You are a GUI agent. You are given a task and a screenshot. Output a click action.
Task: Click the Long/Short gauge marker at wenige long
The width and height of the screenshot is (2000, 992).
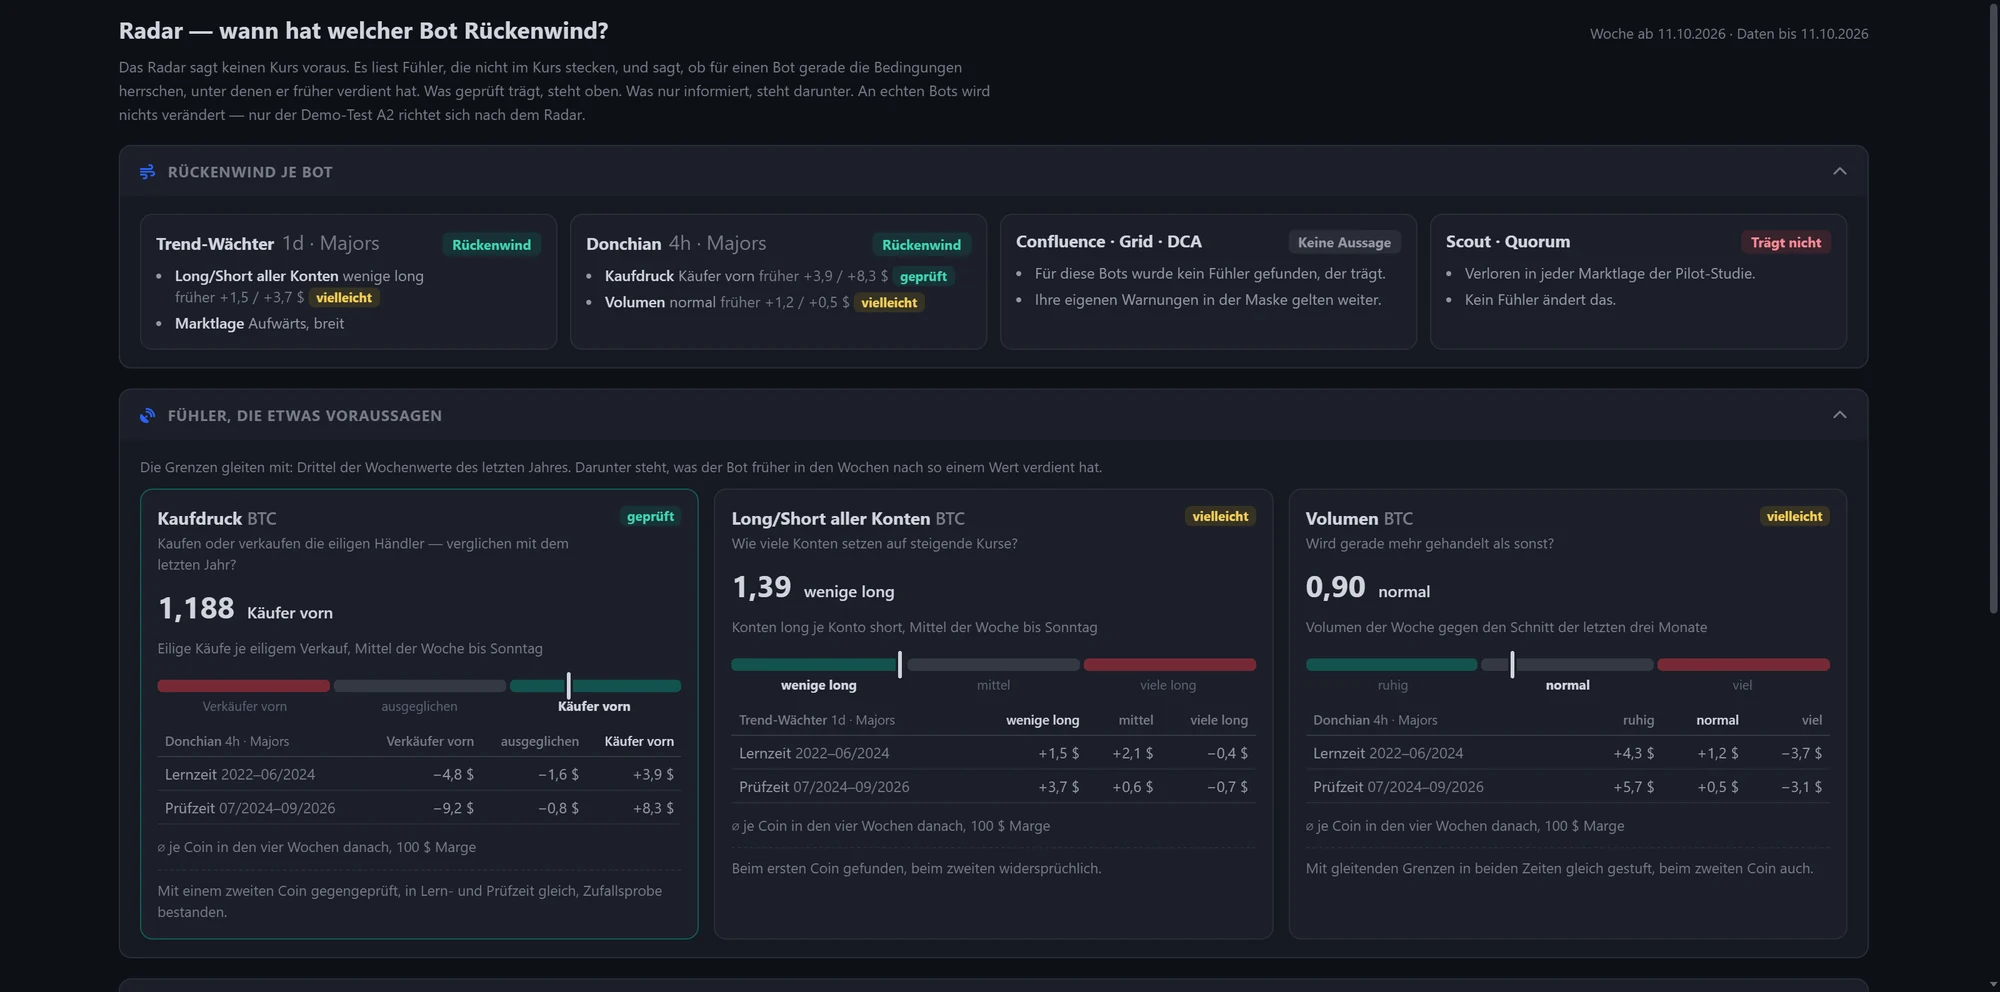coord(900,664)
